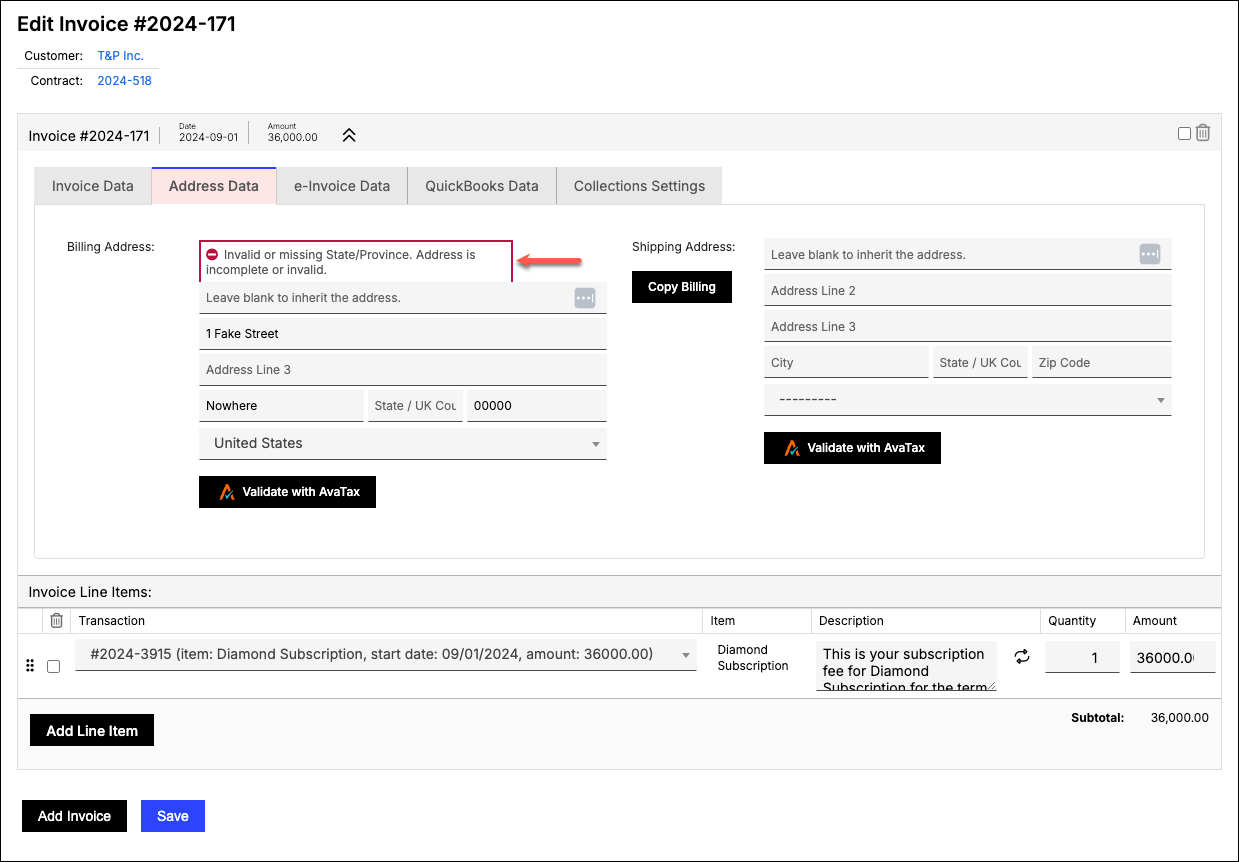This screenshot has width=1239, height=862.
Task: Click the Quantity field showing 1
Action: (x=1082, y=657)
